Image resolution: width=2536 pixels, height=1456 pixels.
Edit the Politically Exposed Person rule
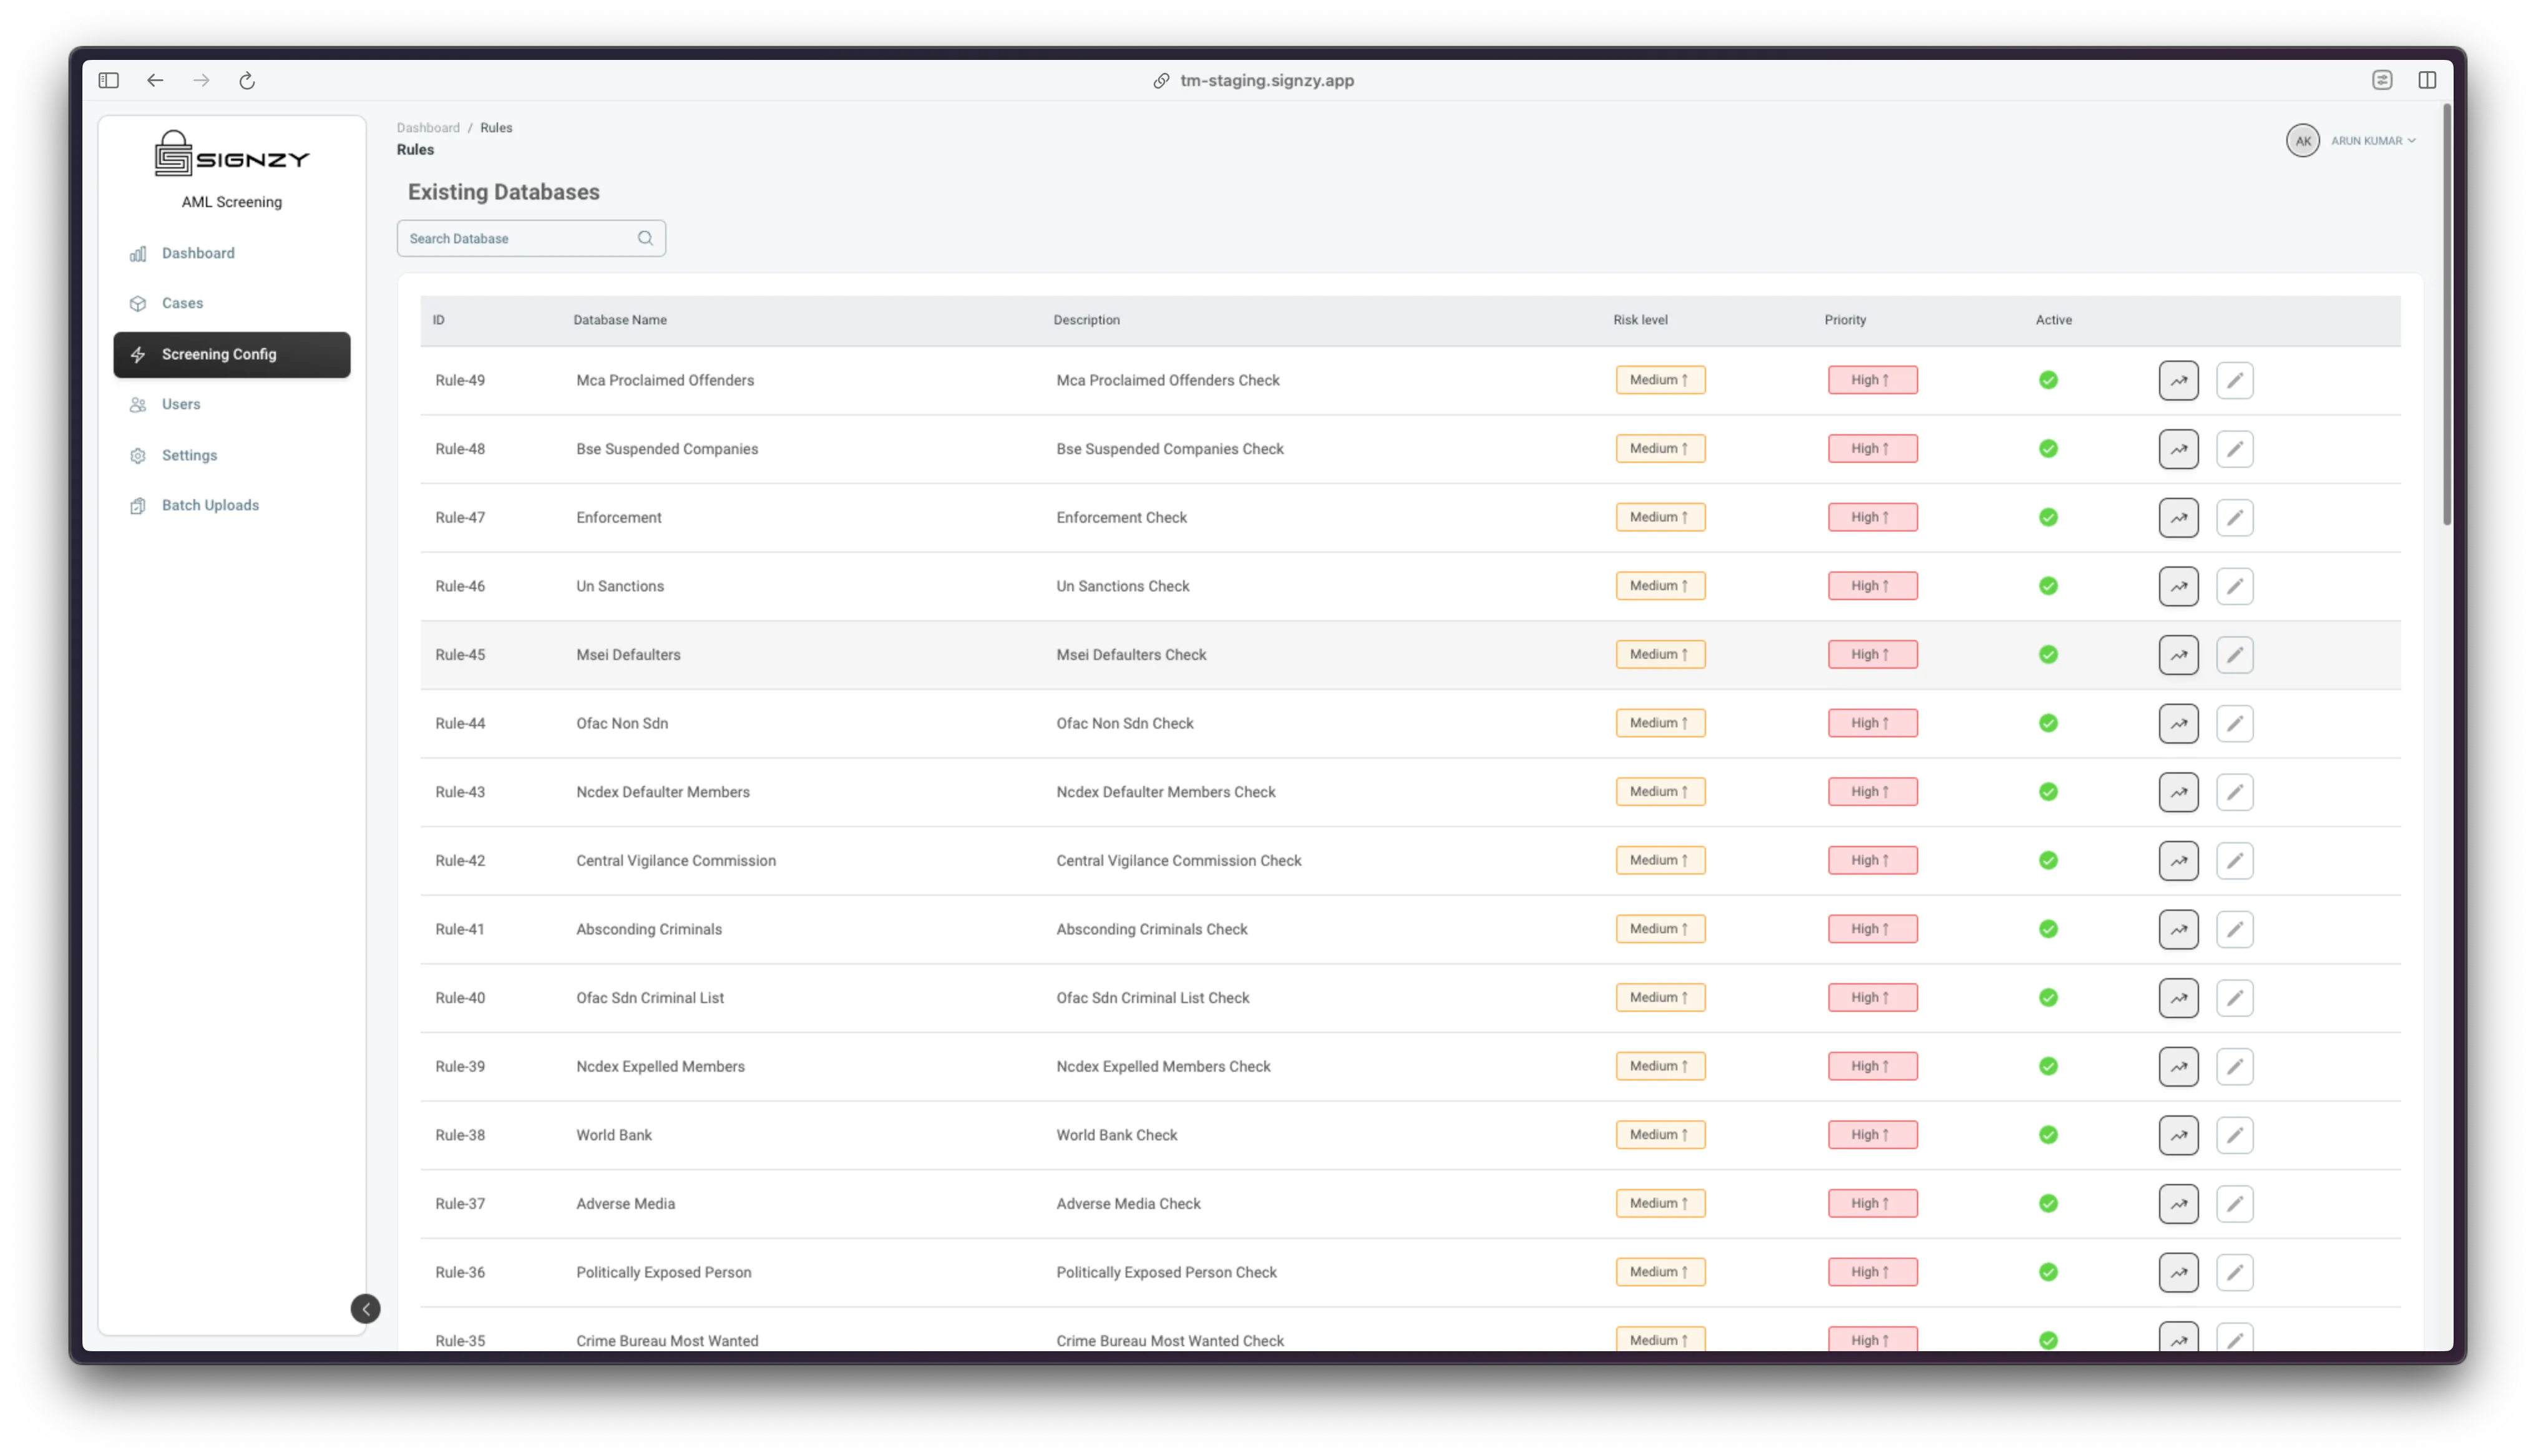[x=2234, y=1272]
